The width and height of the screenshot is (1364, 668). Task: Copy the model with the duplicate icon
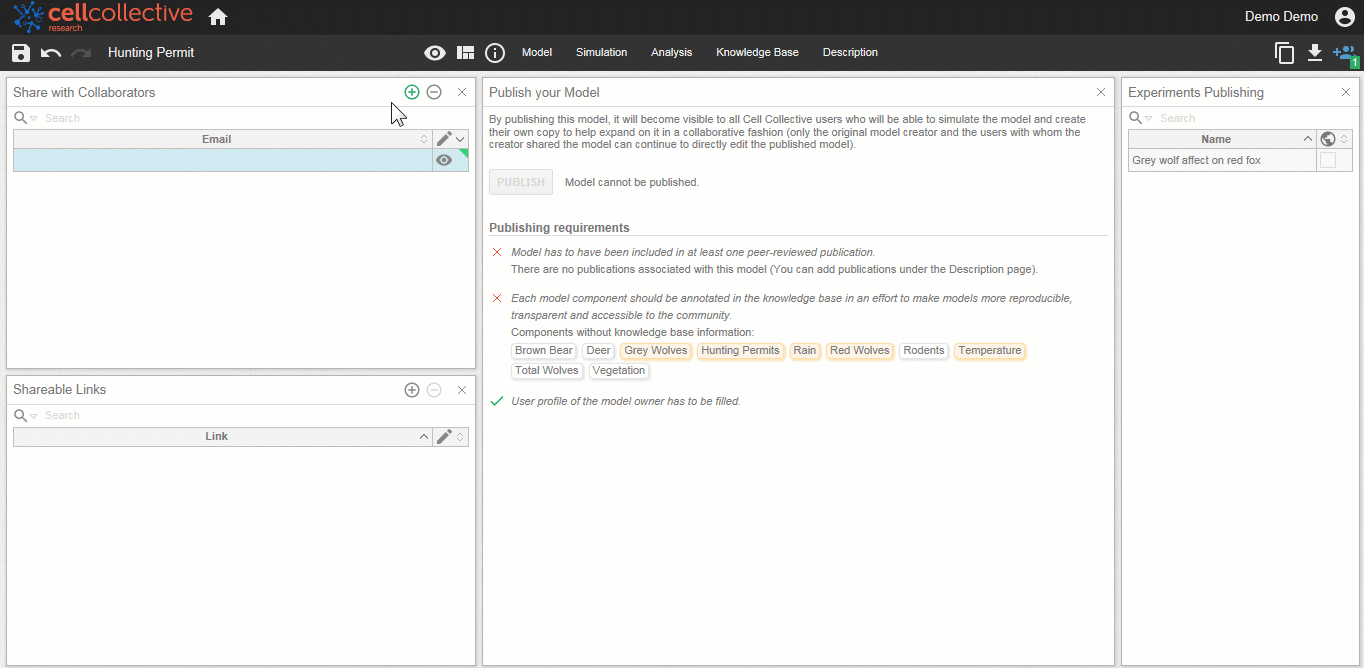[x=1285, y=53]
